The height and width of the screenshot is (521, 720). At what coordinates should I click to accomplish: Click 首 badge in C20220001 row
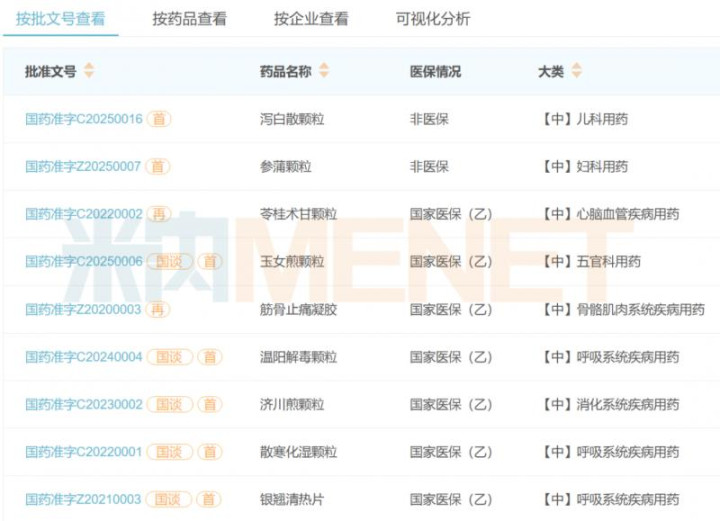coord(210,452)
